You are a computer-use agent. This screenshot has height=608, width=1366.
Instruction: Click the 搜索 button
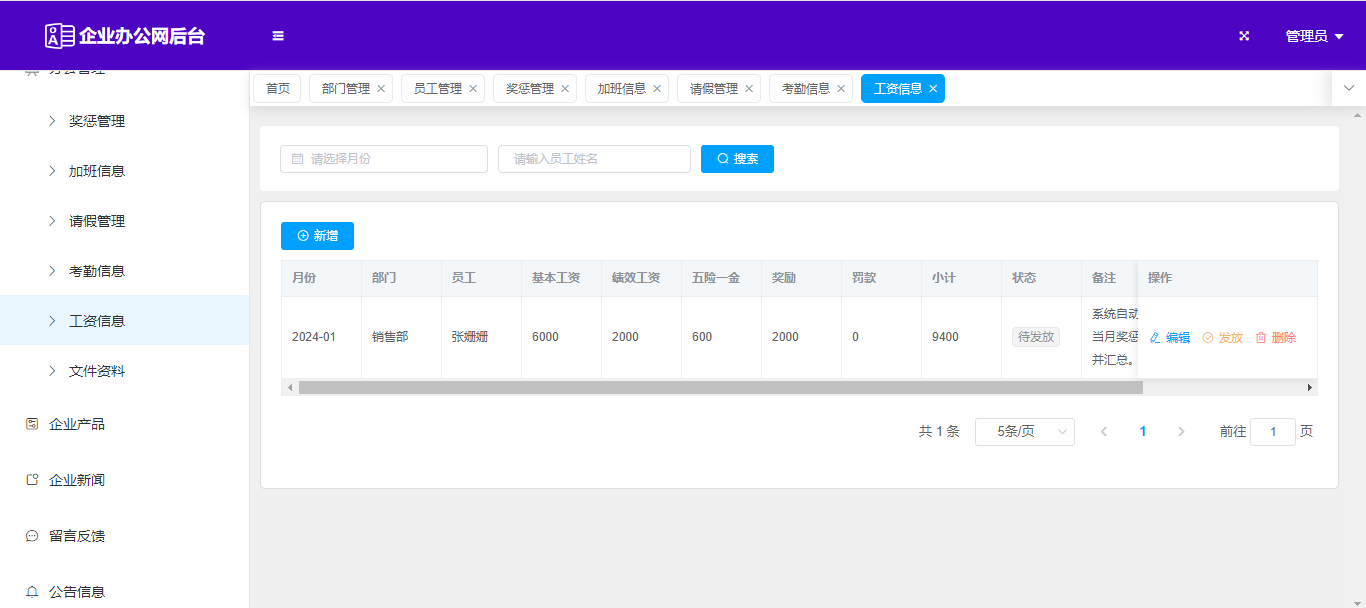point(737,159)
